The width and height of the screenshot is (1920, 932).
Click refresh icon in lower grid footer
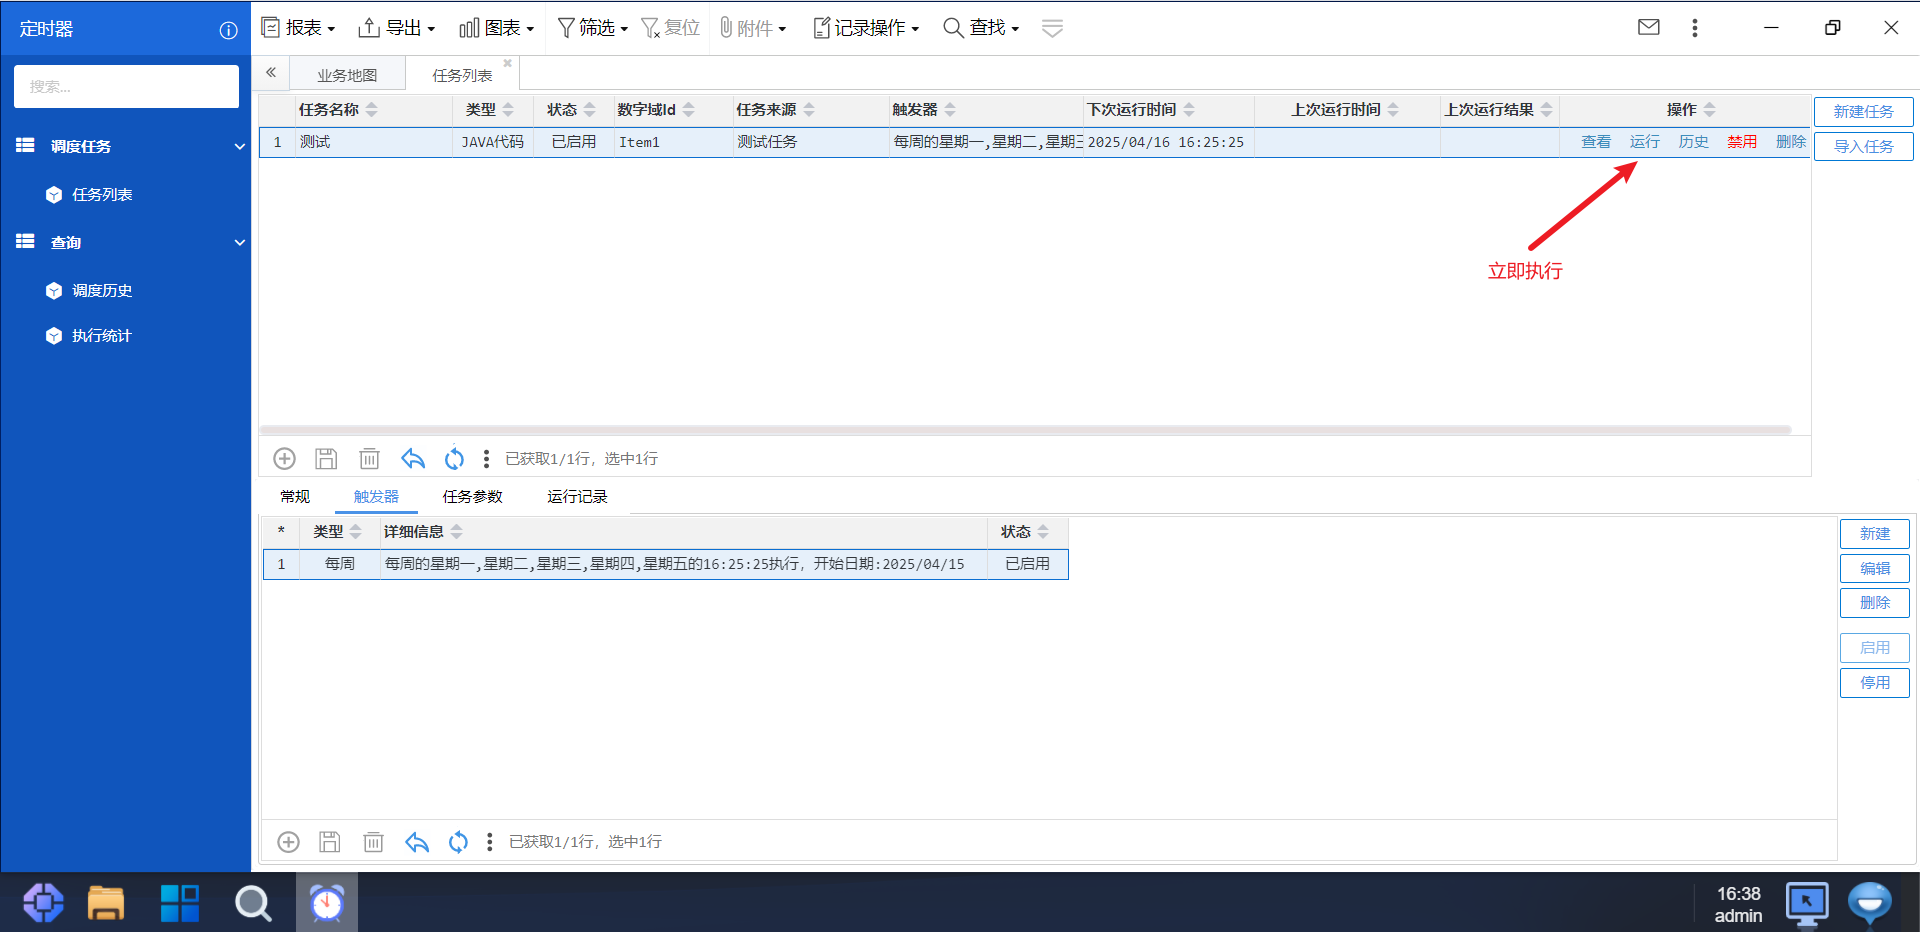tap(458, 842)
